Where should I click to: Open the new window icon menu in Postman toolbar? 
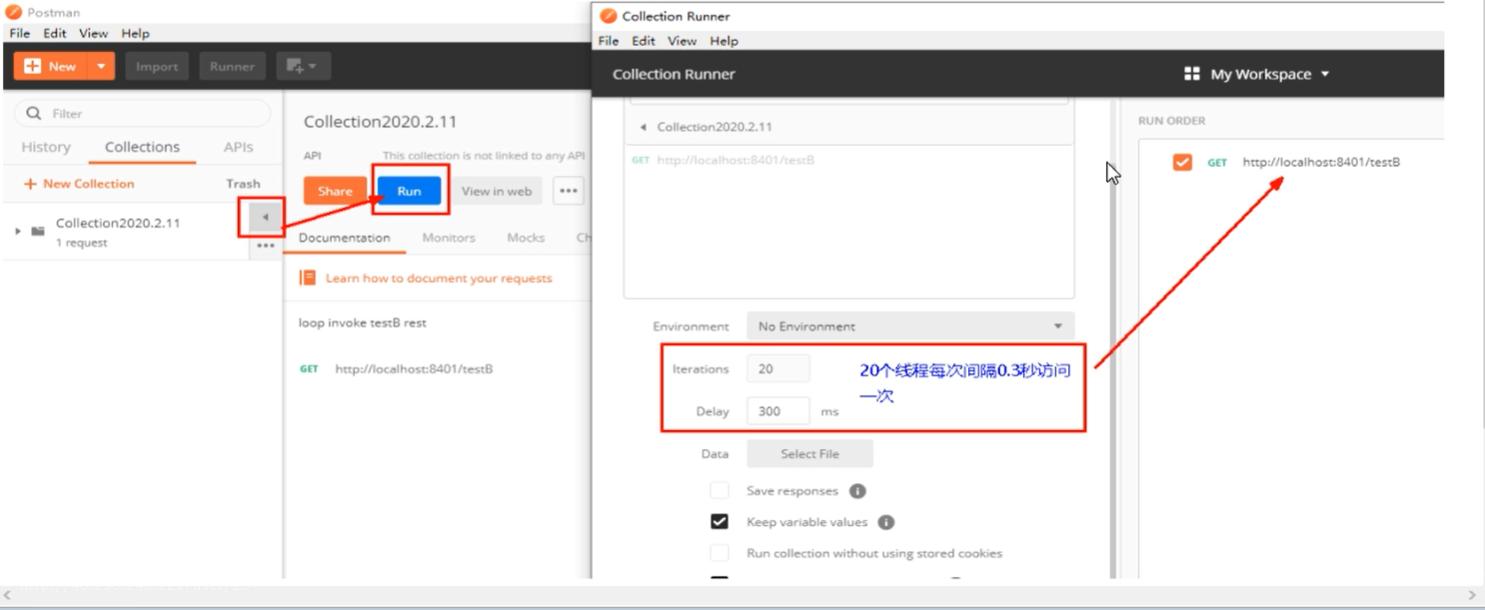point(302,66)
